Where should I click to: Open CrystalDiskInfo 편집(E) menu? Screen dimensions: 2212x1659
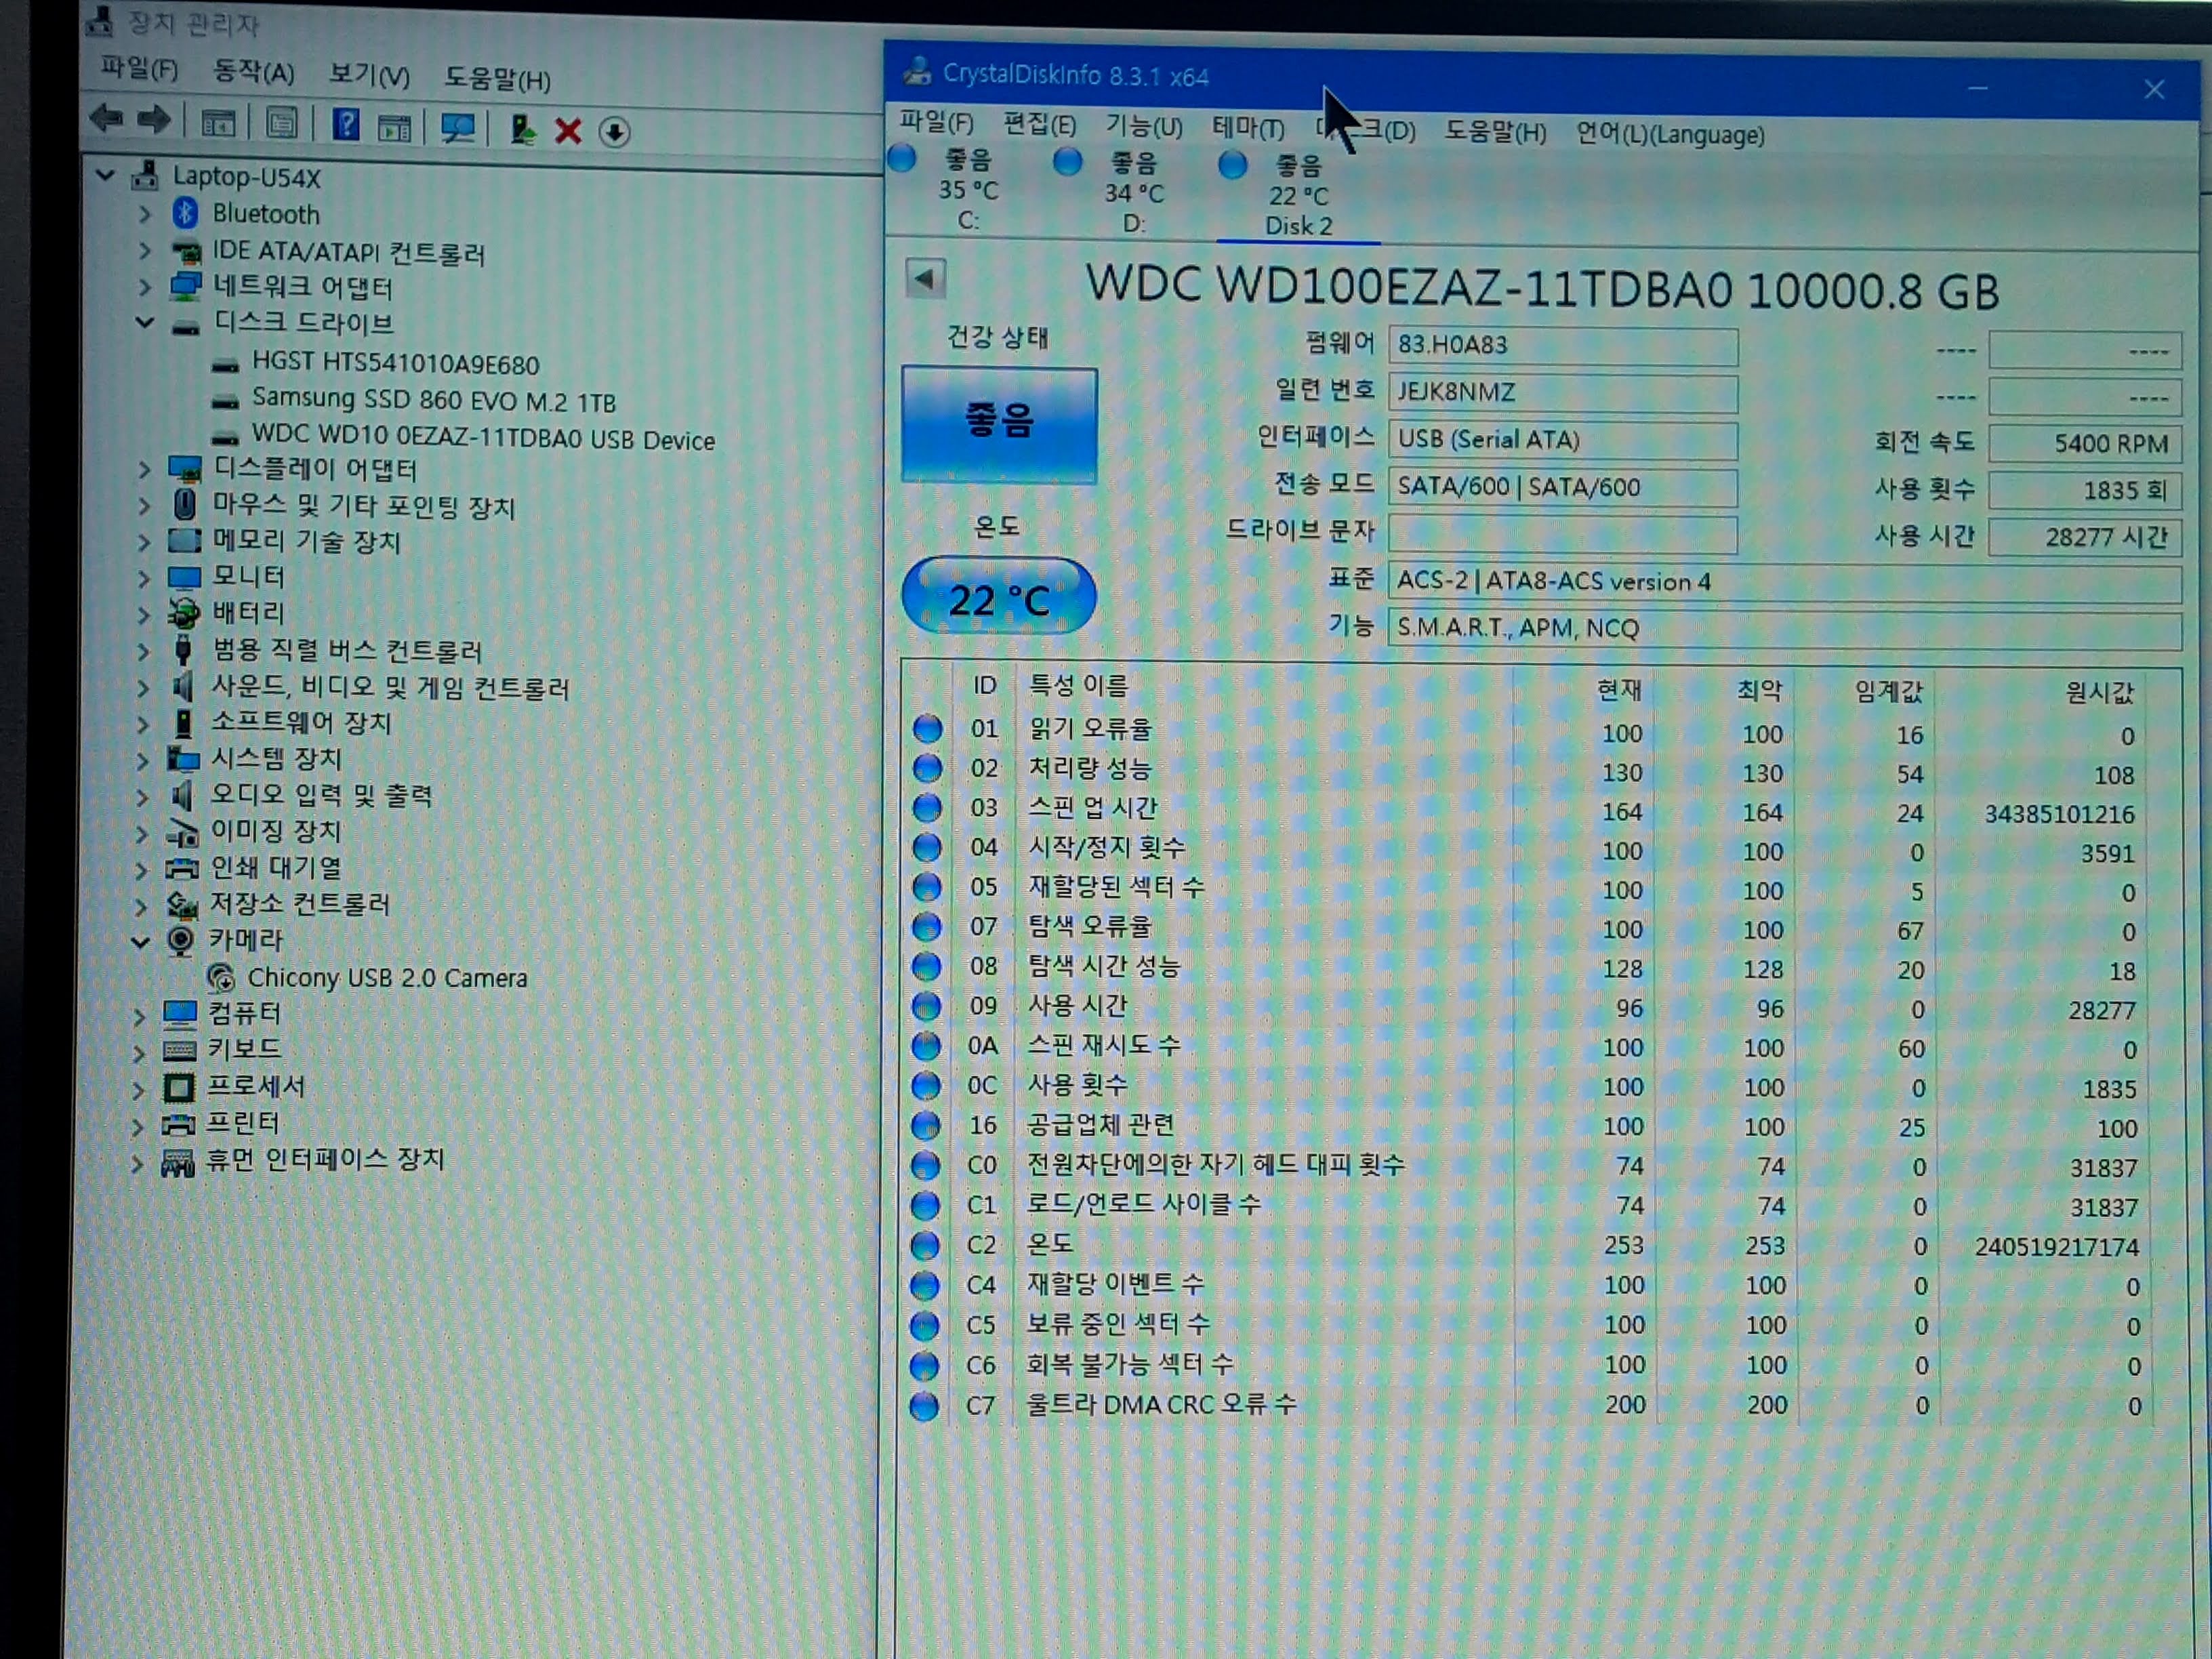click(x=1040, y=124)
